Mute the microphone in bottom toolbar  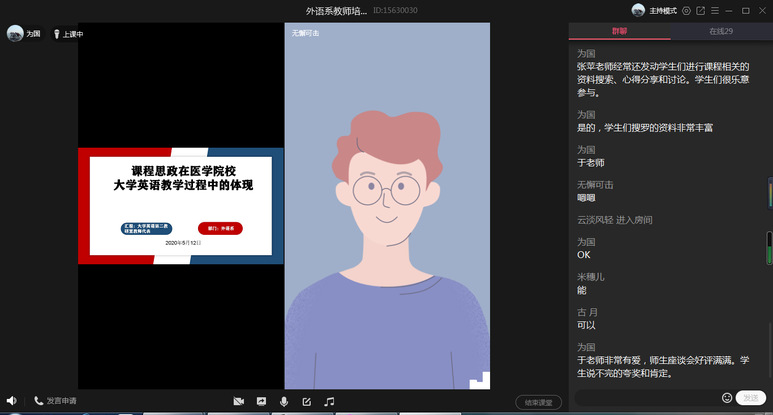(x=284, y=401)
